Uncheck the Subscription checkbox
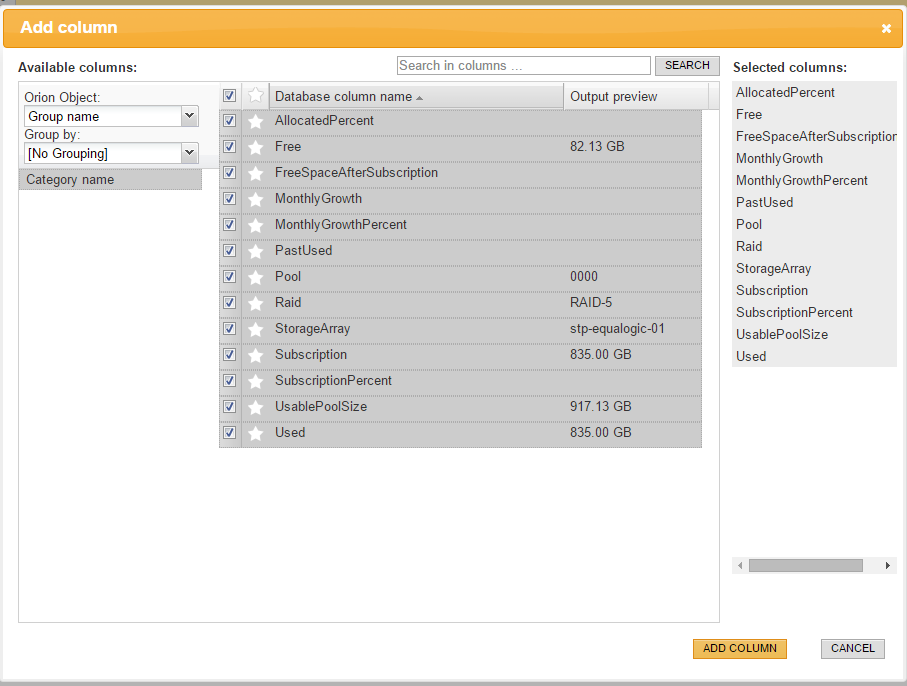 230,355
